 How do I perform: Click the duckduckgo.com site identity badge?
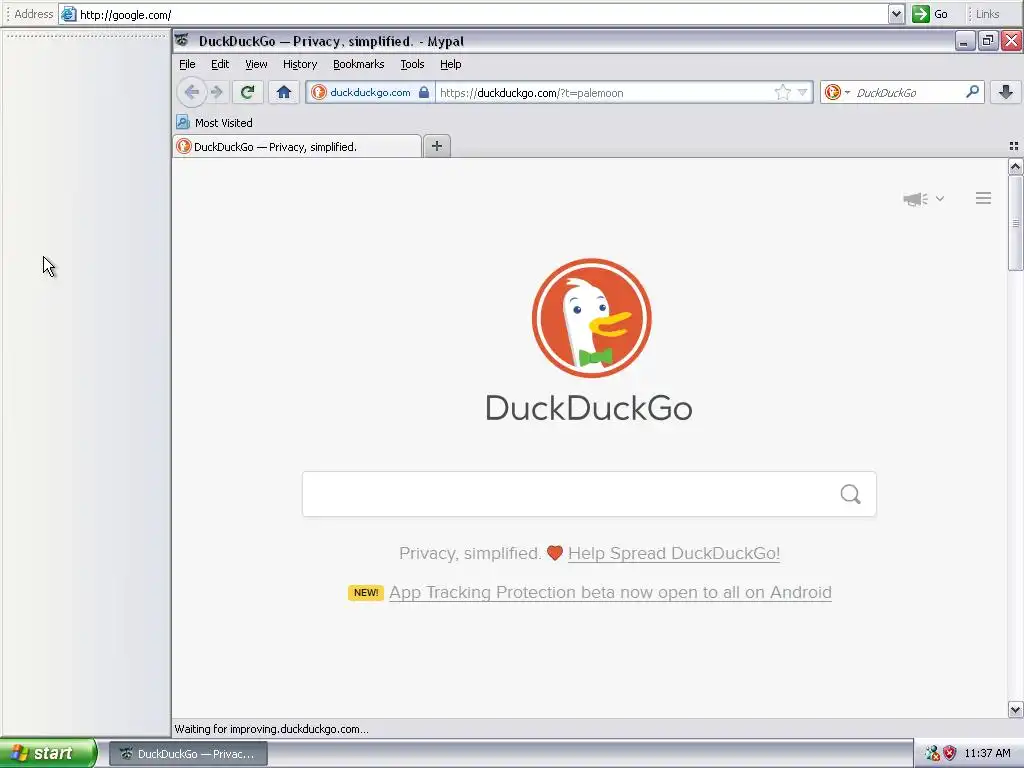[370, 92]
